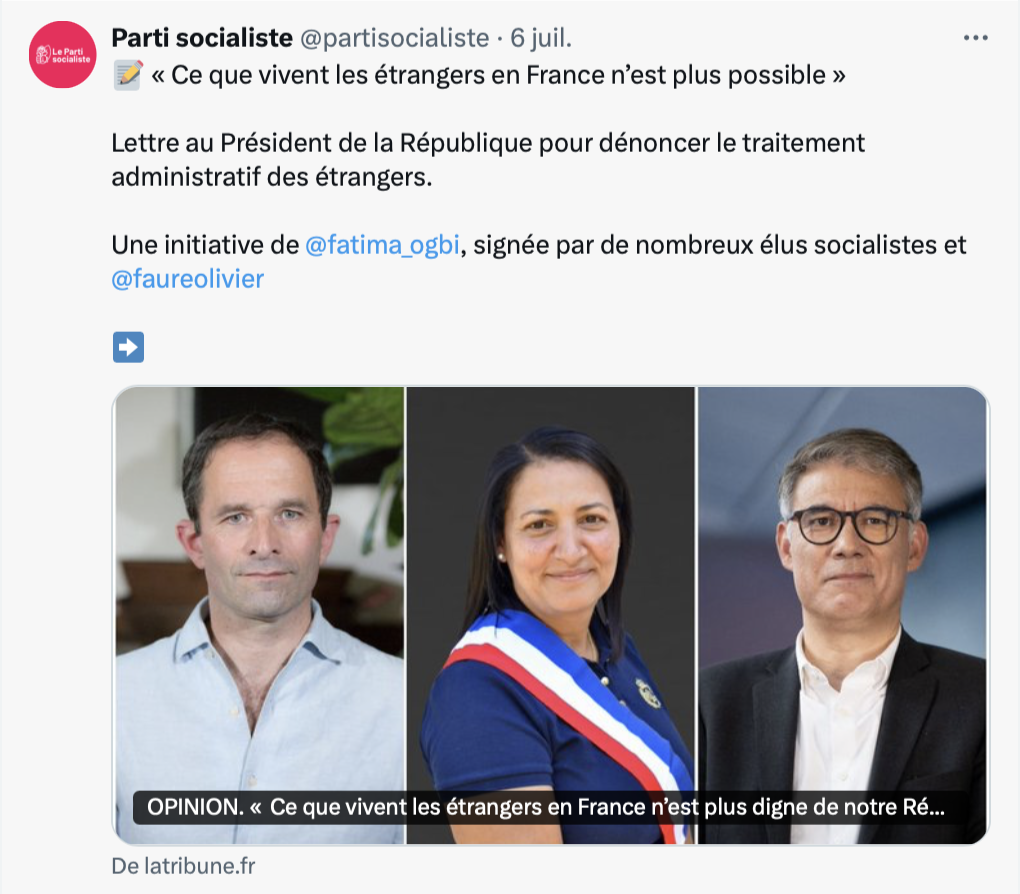This screenshot has width=1020, height=894.
Task: Open the @faureolivier mention
Action: pyautogui.click(x=187, y=279)
